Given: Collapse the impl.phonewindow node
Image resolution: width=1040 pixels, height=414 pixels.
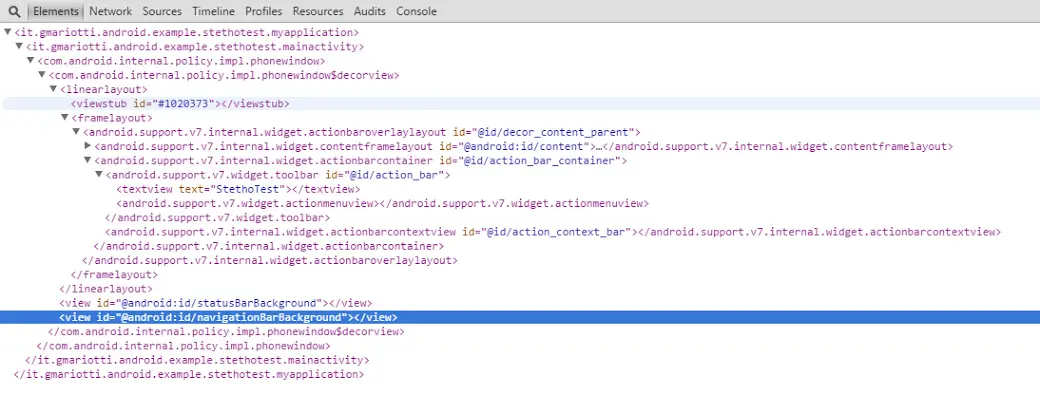Looking at the screenshot, I should click(x=30, y=60).
